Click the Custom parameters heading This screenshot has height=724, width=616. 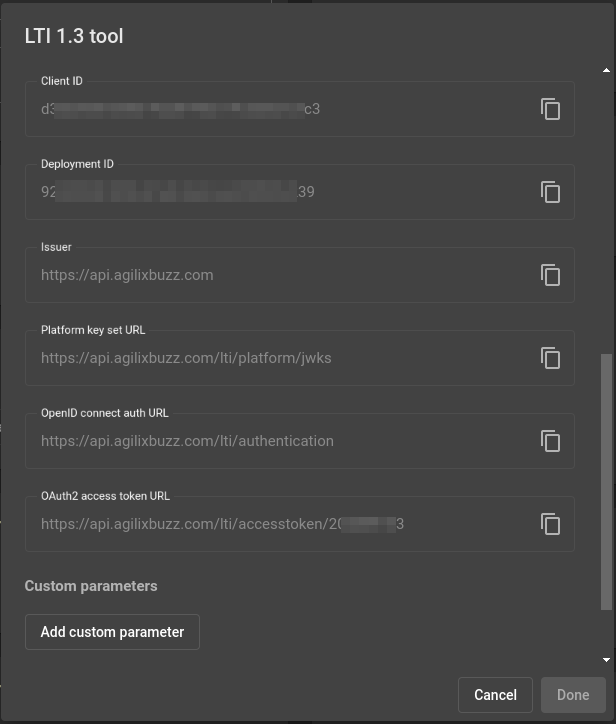(91, 586)
